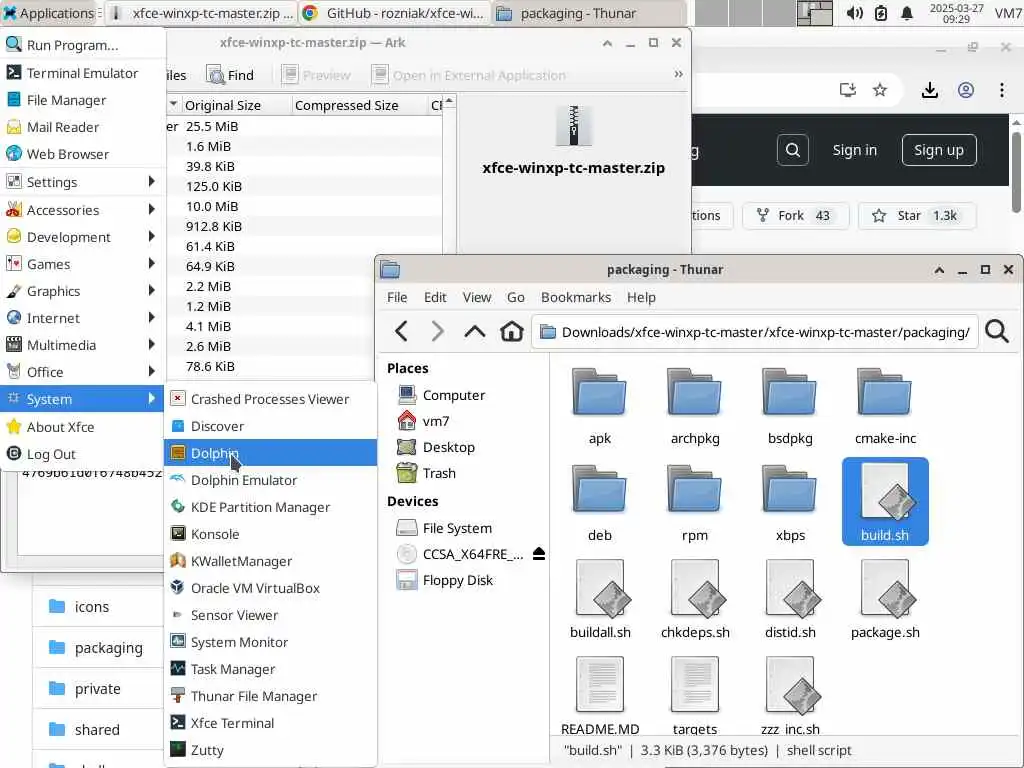
Task: Open Thunar File menu
Action: (396, 297)
